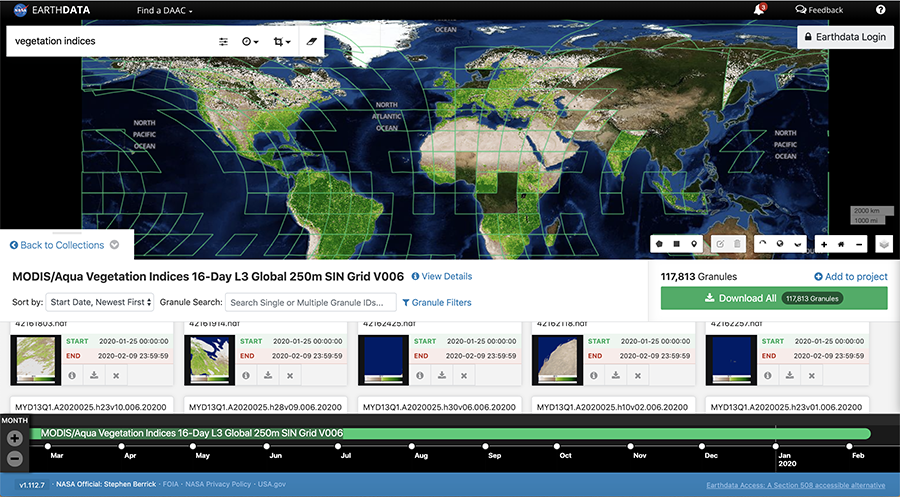Download granule 42162425.hdf
900x497 pixels.
click(442, 375)
